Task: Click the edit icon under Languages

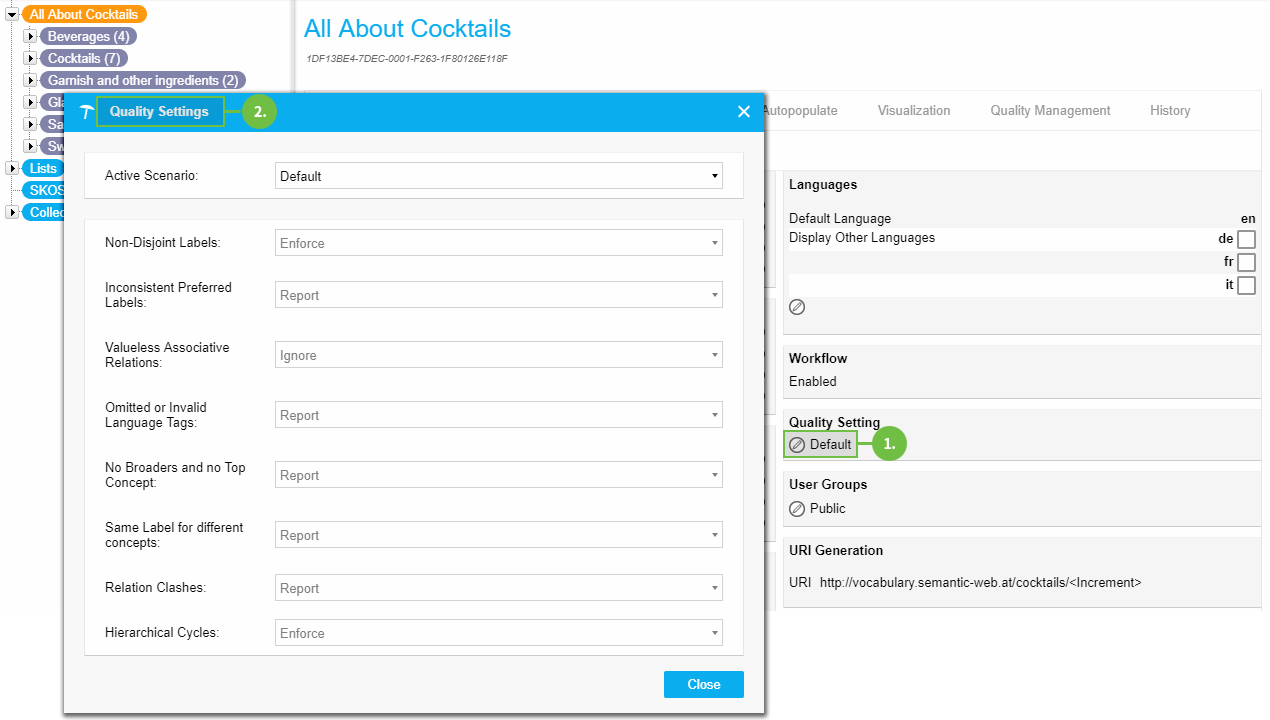Action: click(797, 307)
